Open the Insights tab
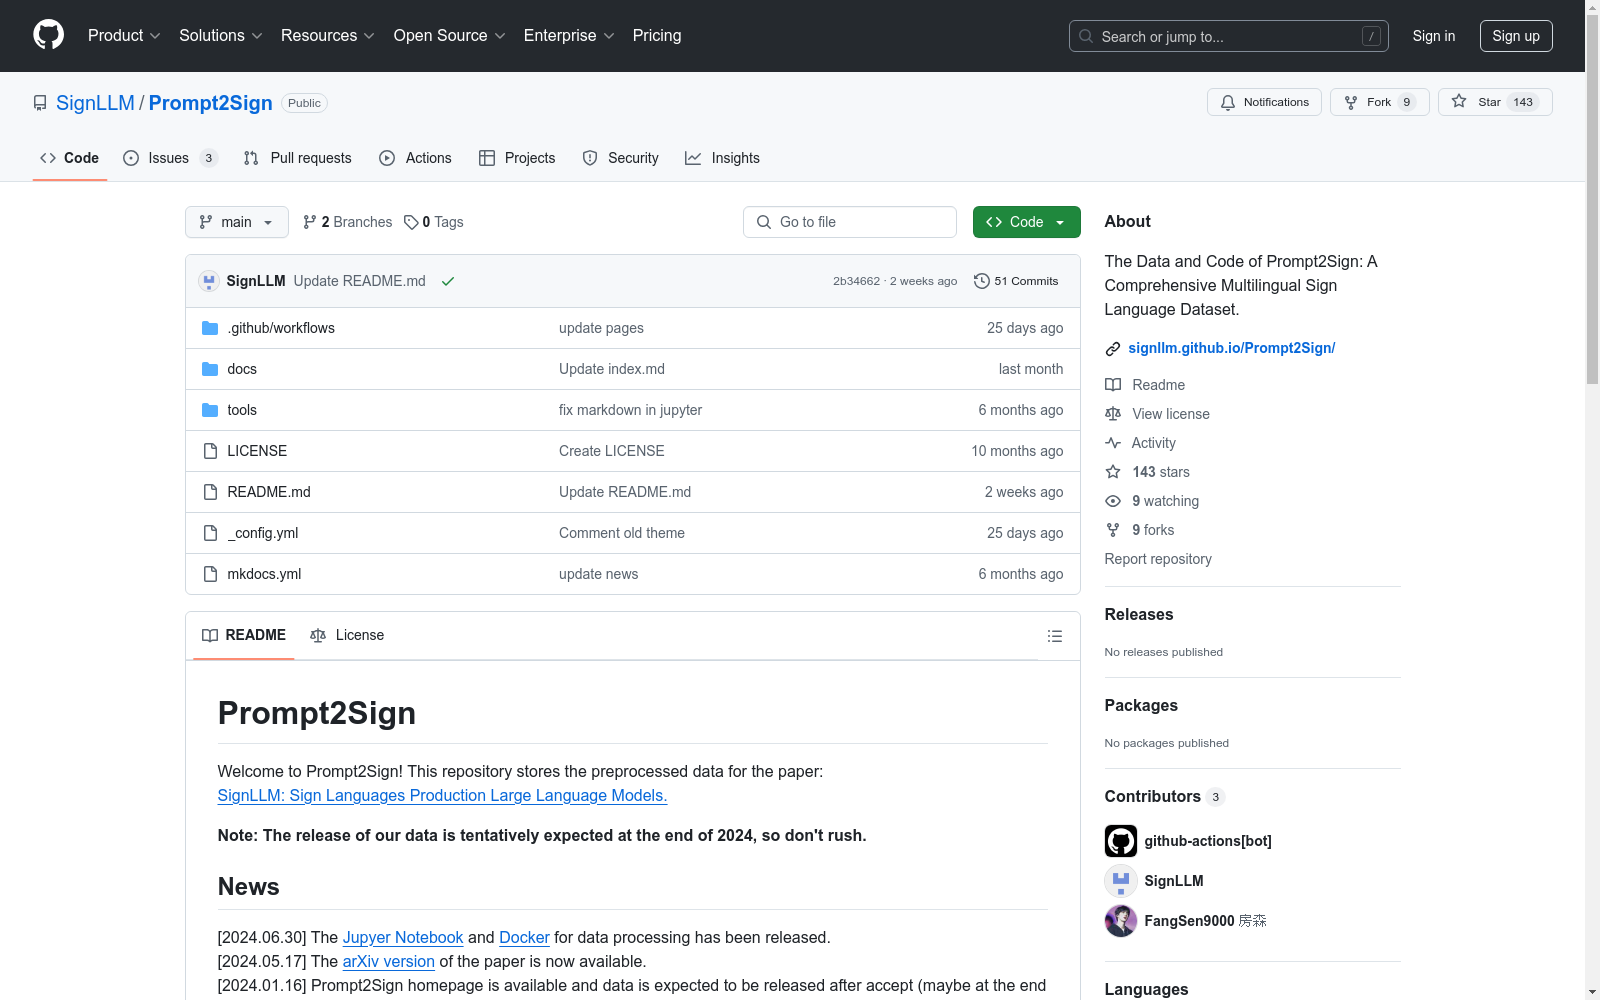Viewport: 1600px width, 1000px height. click(x=722, y=158)
